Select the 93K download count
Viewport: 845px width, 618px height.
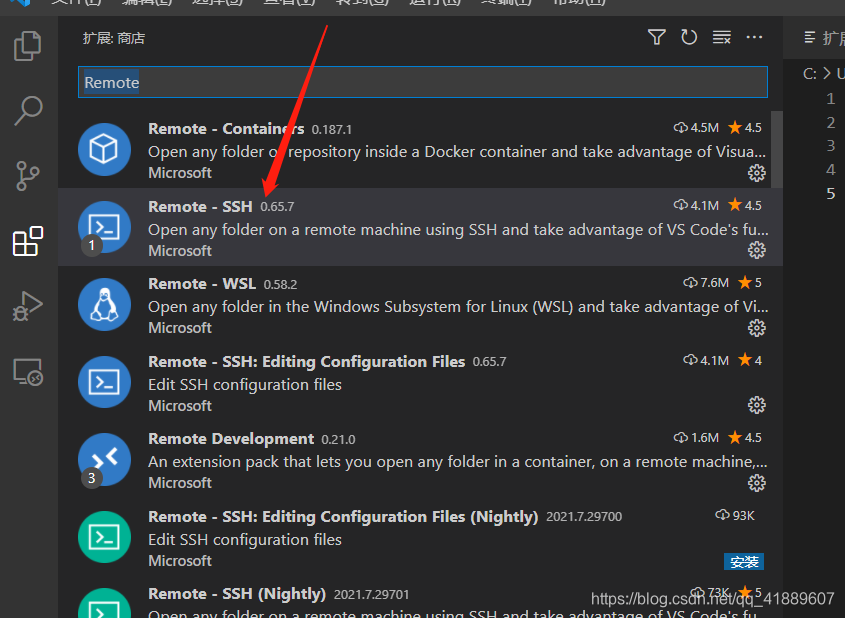(x=735, y=516)
